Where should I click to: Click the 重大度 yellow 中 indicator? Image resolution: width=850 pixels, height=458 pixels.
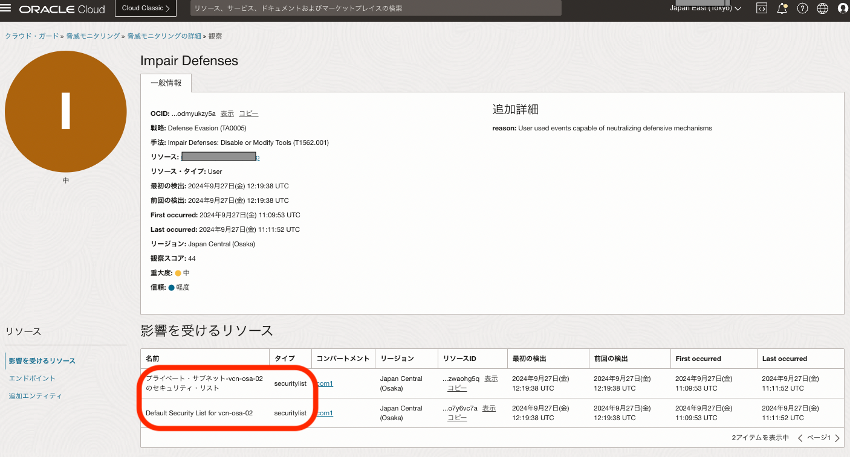(x=182, y=273)
